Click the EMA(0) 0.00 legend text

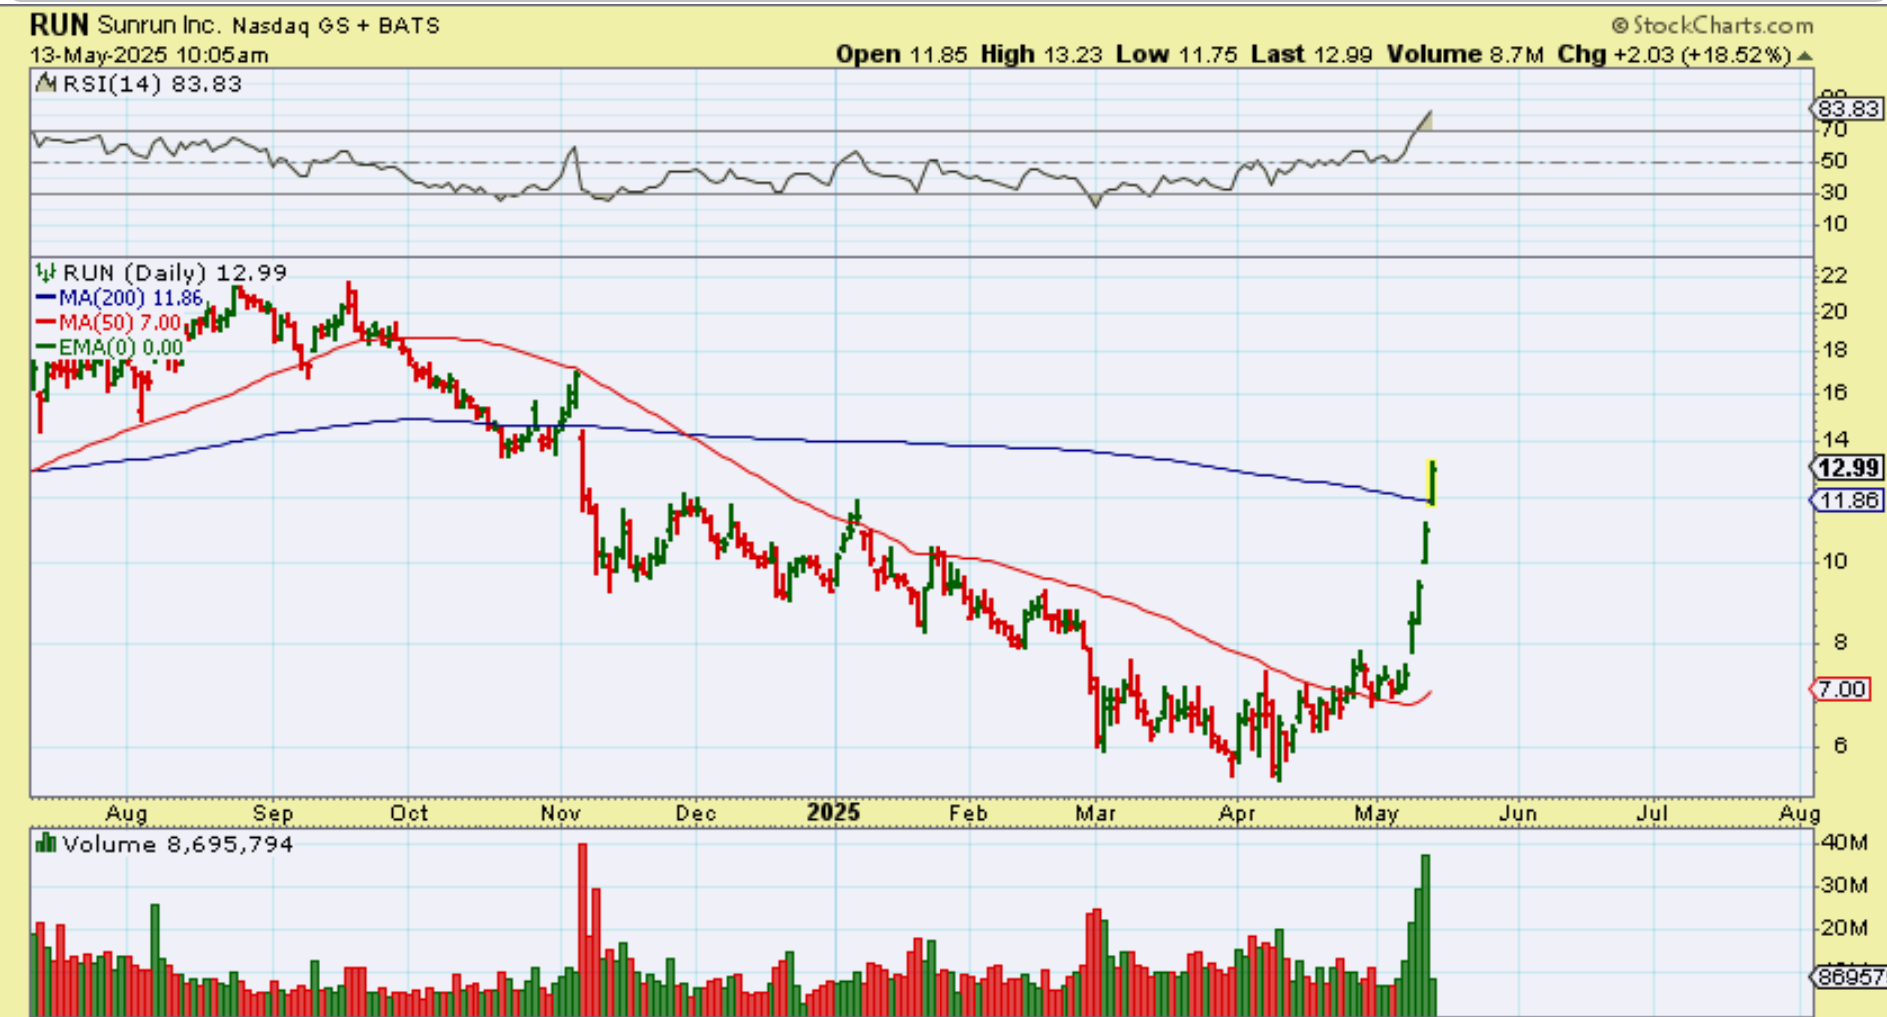(121, 348)
